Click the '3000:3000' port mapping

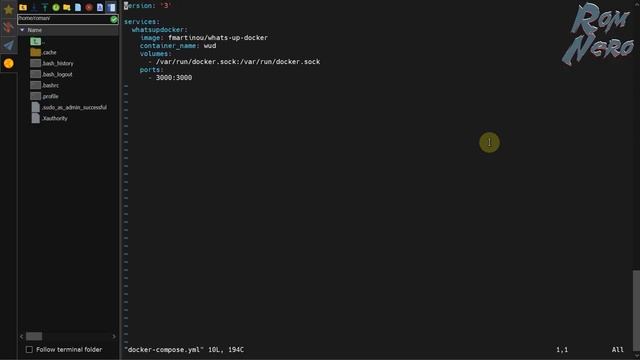[173, 78]
